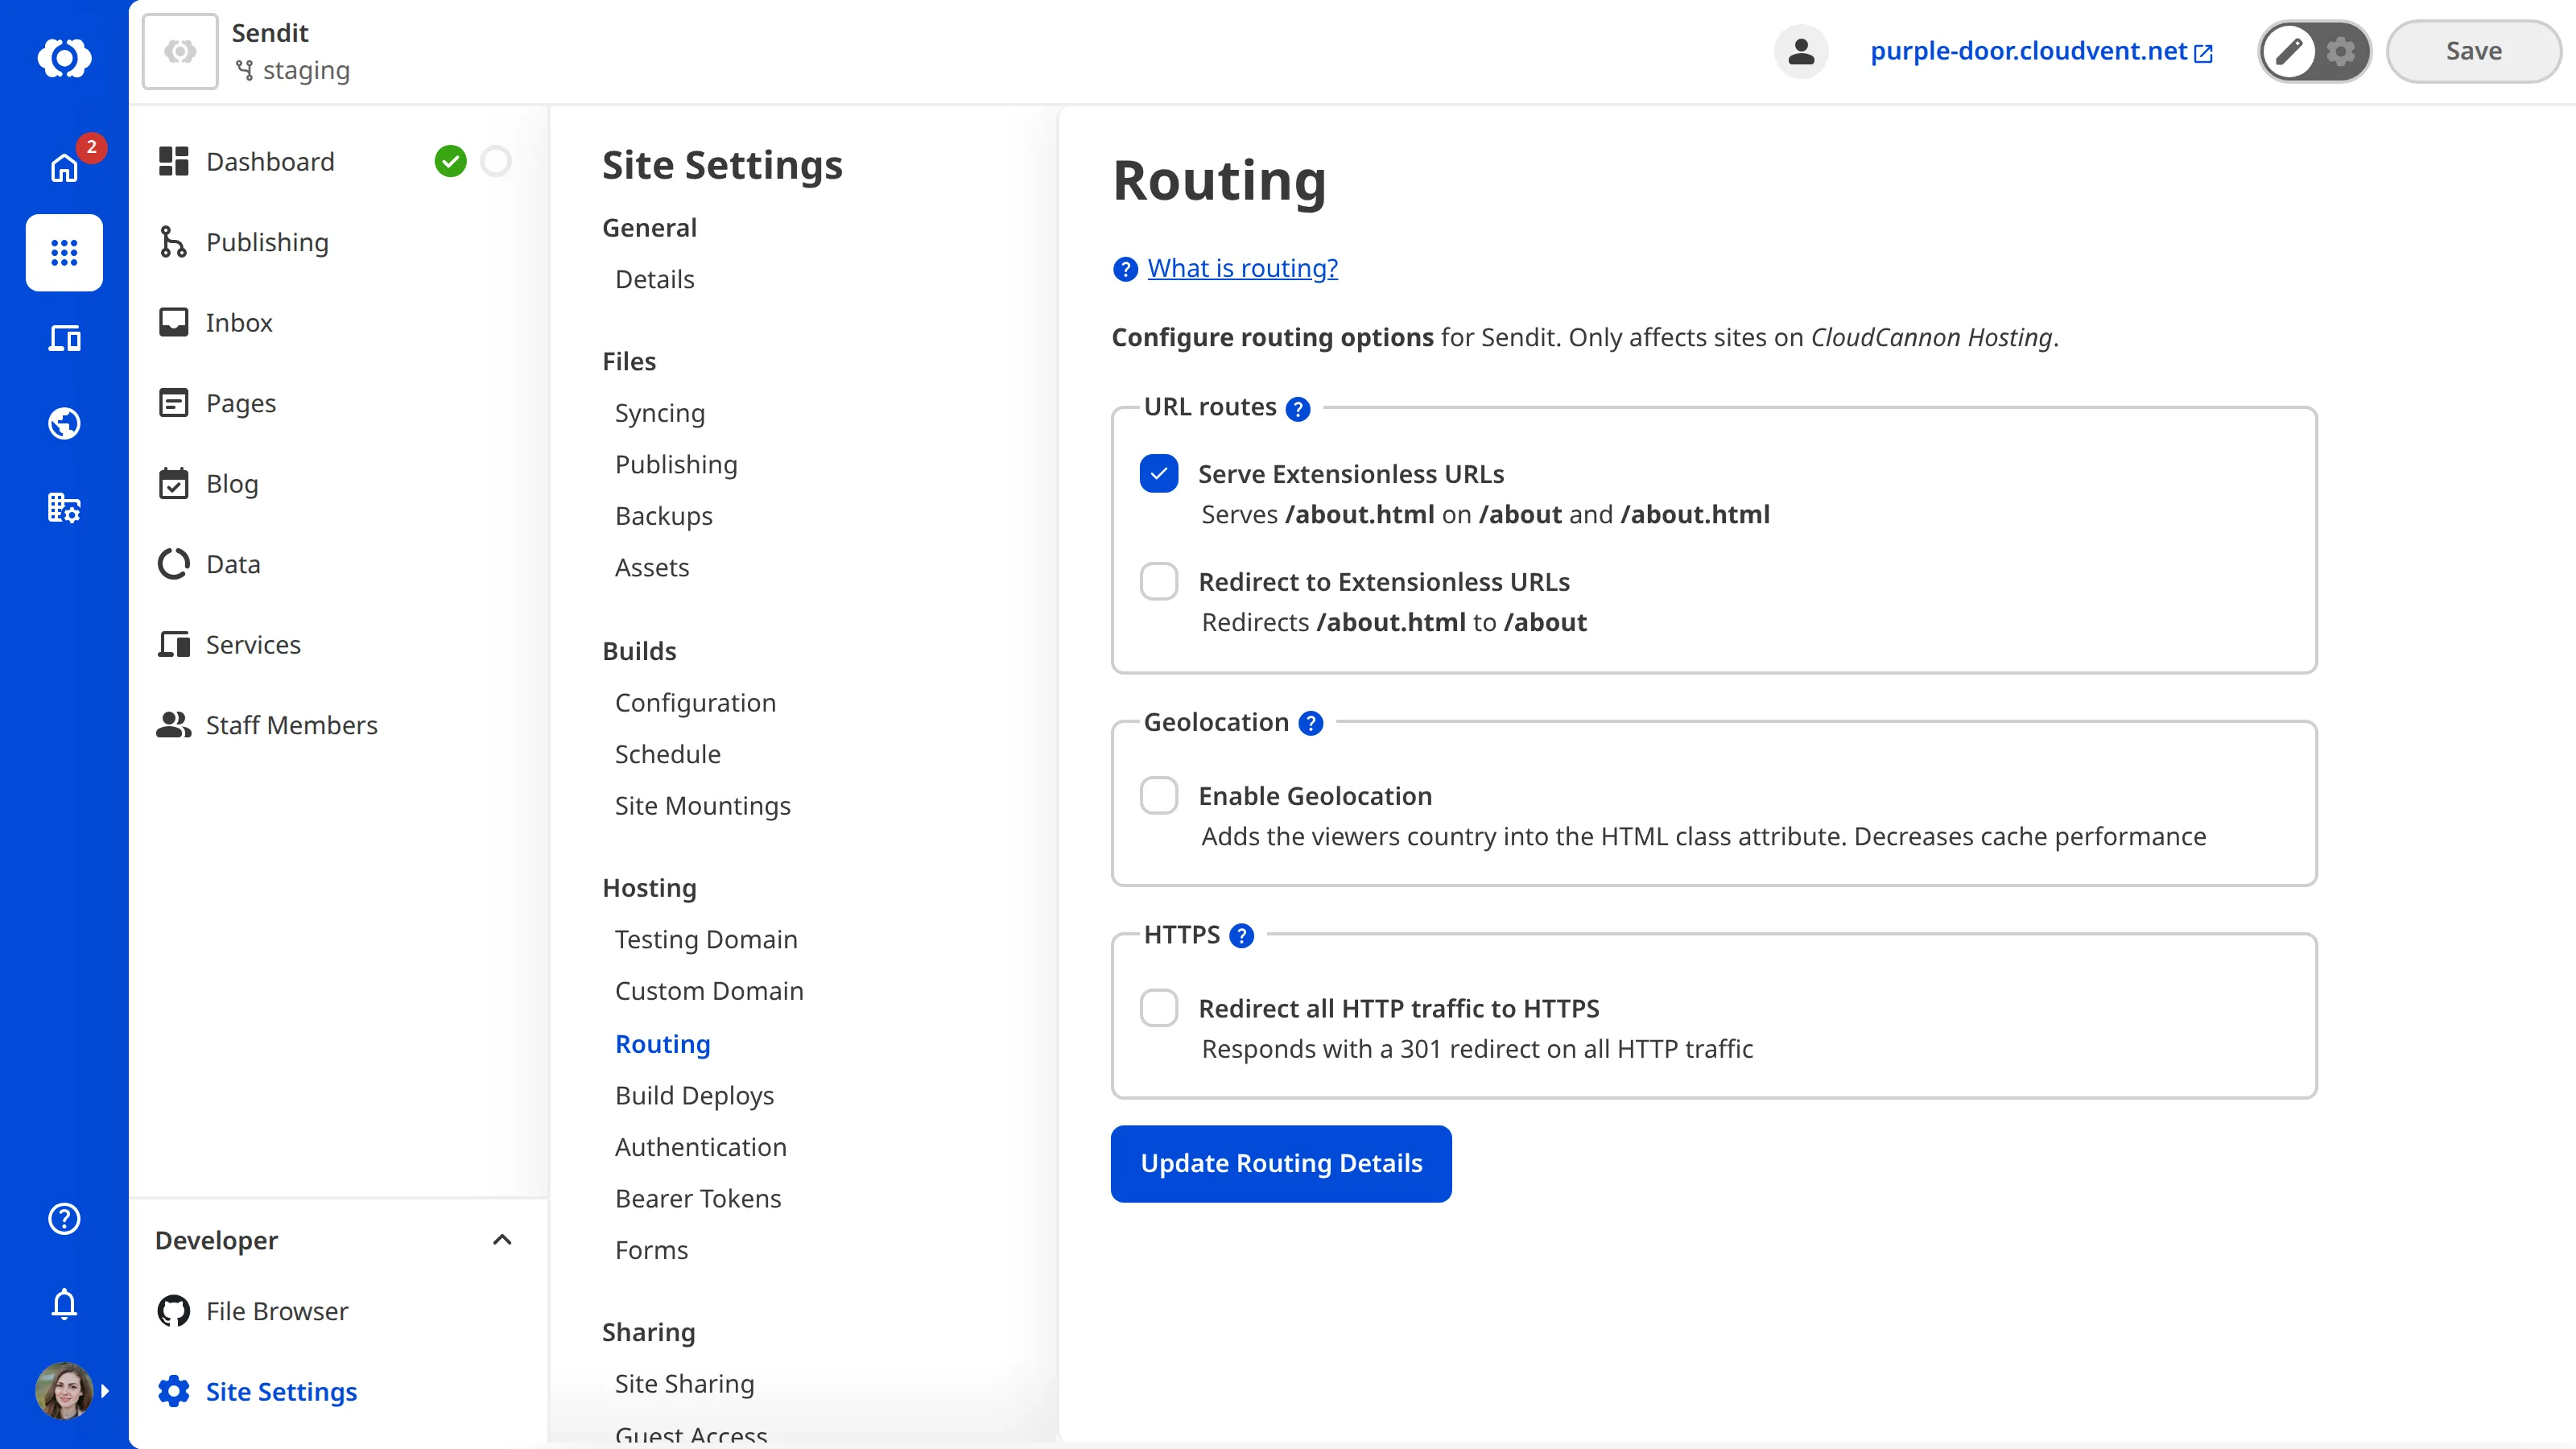Image resolution: width=2576 pixels, height=1449 pixels.
Task: Click the help question mark icon in sidebar
Action: pos(64,1218)
